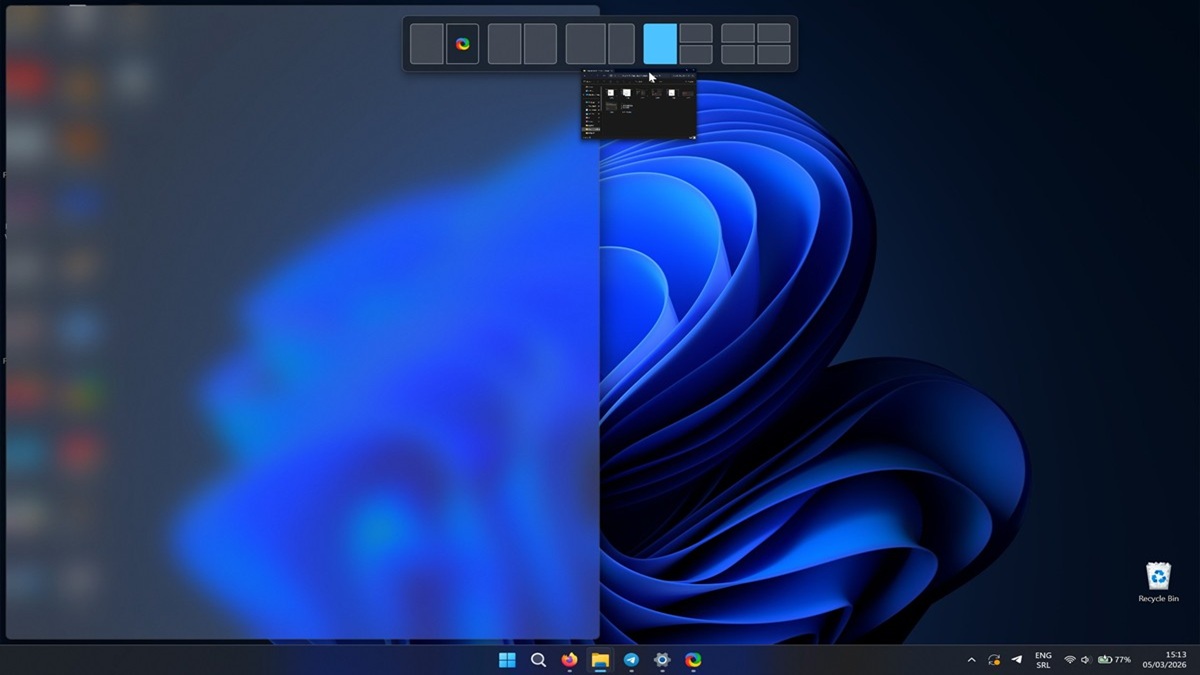The width and height of the screenshot is (1200, 675).
Task: Open the Windows Start menu
Action: [x=507, y=660]
